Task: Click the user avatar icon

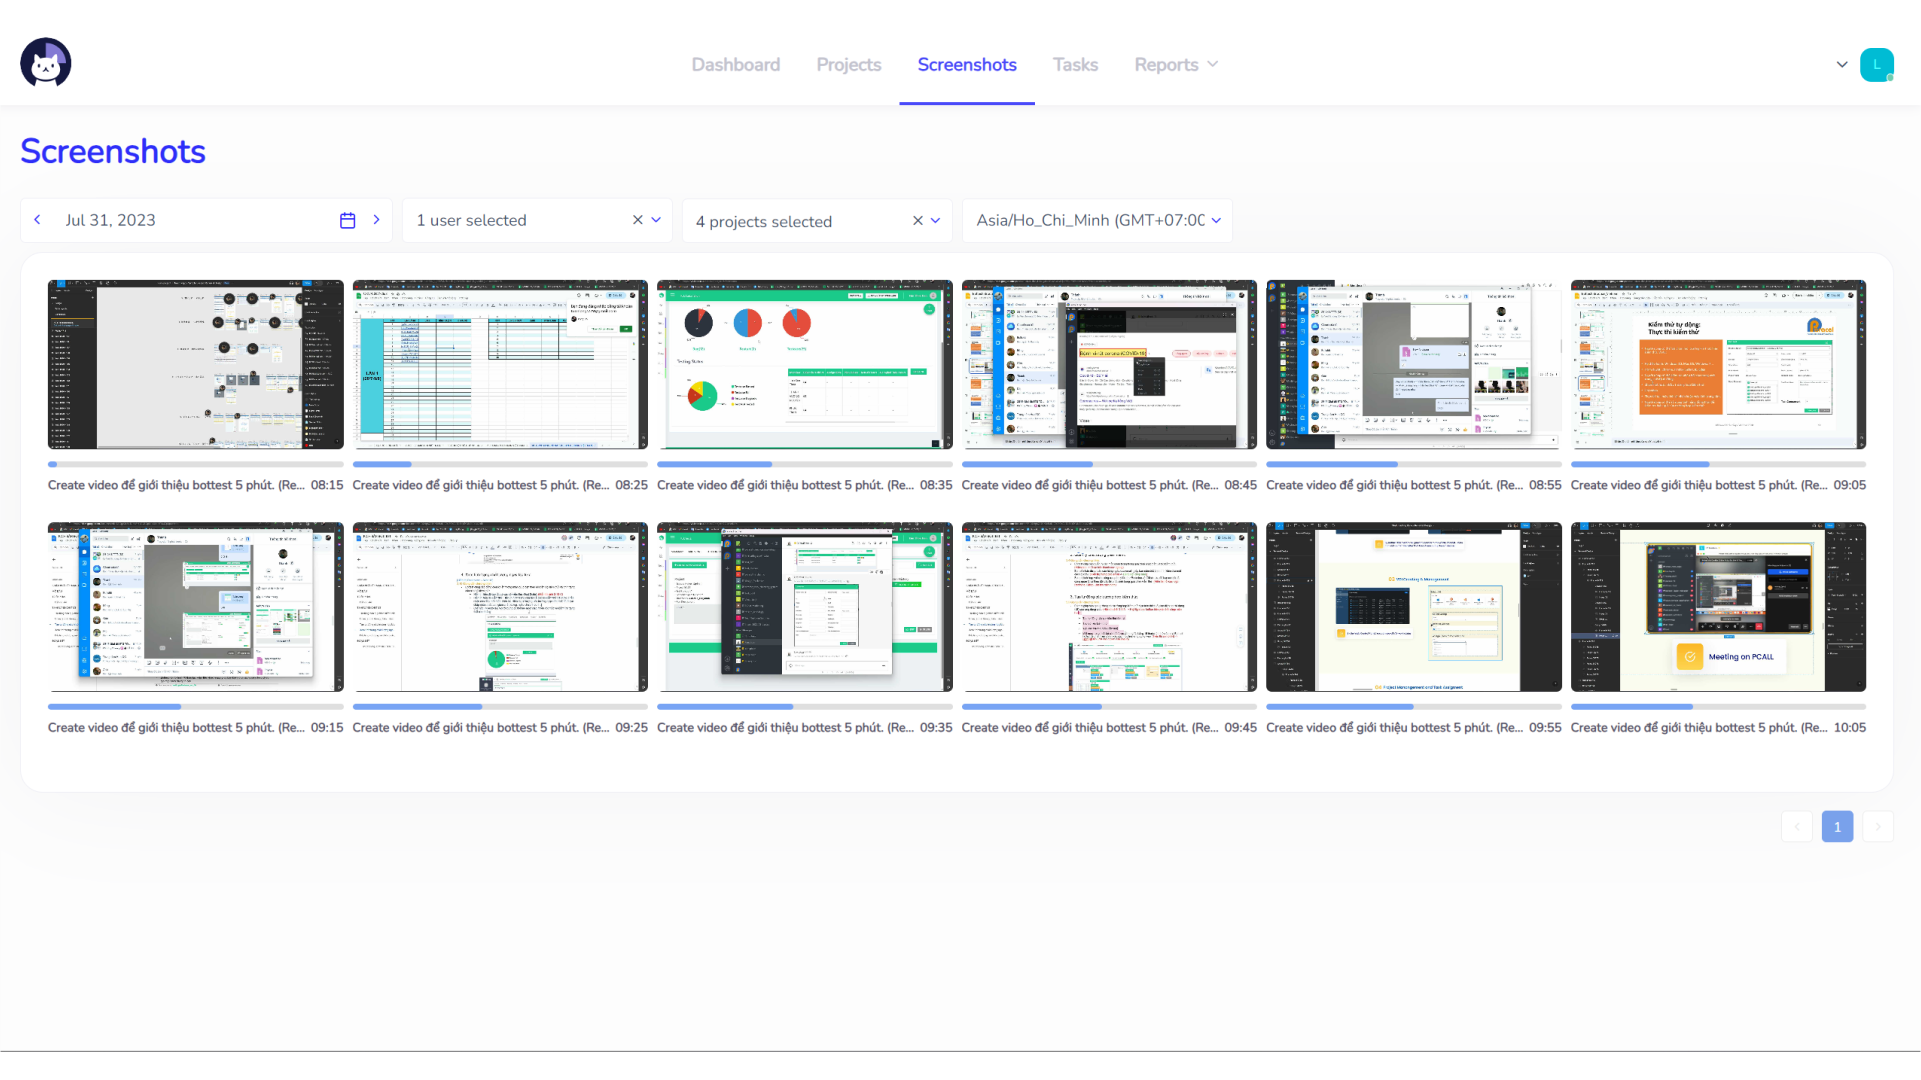Action: pyautogui.click(x=1876, y=64)
